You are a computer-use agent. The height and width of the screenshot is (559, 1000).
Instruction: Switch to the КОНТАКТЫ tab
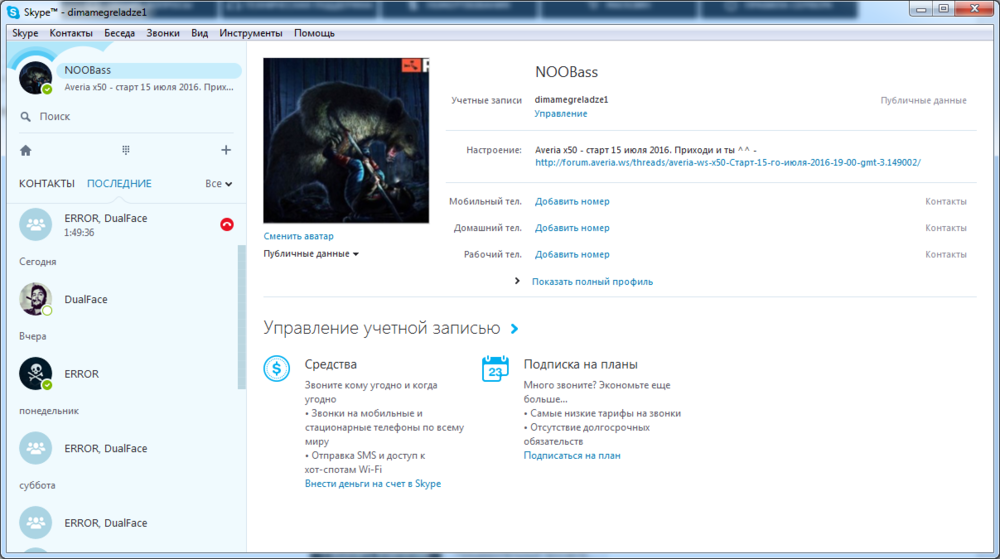pos(47,184)
